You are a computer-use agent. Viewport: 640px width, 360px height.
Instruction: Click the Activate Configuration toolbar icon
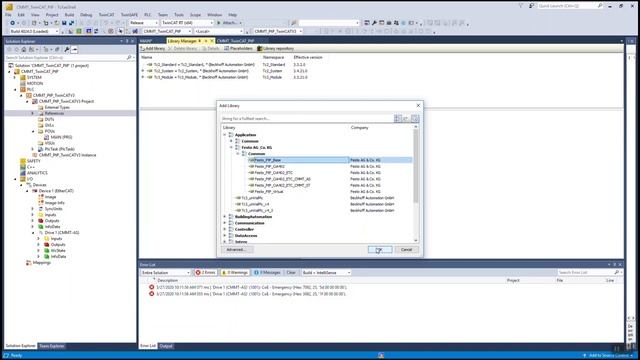click(x=71, y=31)
